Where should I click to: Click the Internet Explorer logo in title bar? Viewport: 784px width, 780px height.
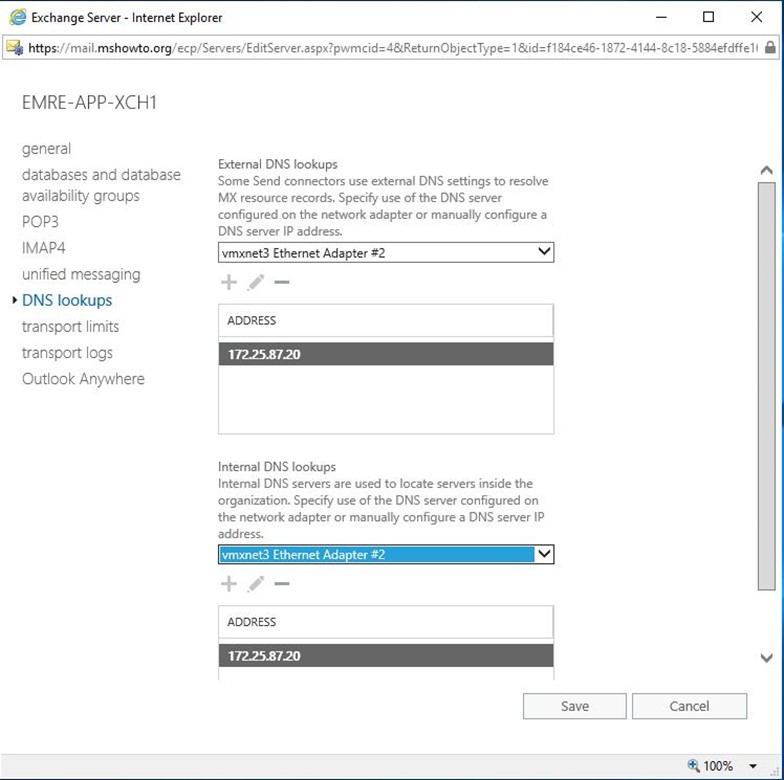[x=18, y=18]
